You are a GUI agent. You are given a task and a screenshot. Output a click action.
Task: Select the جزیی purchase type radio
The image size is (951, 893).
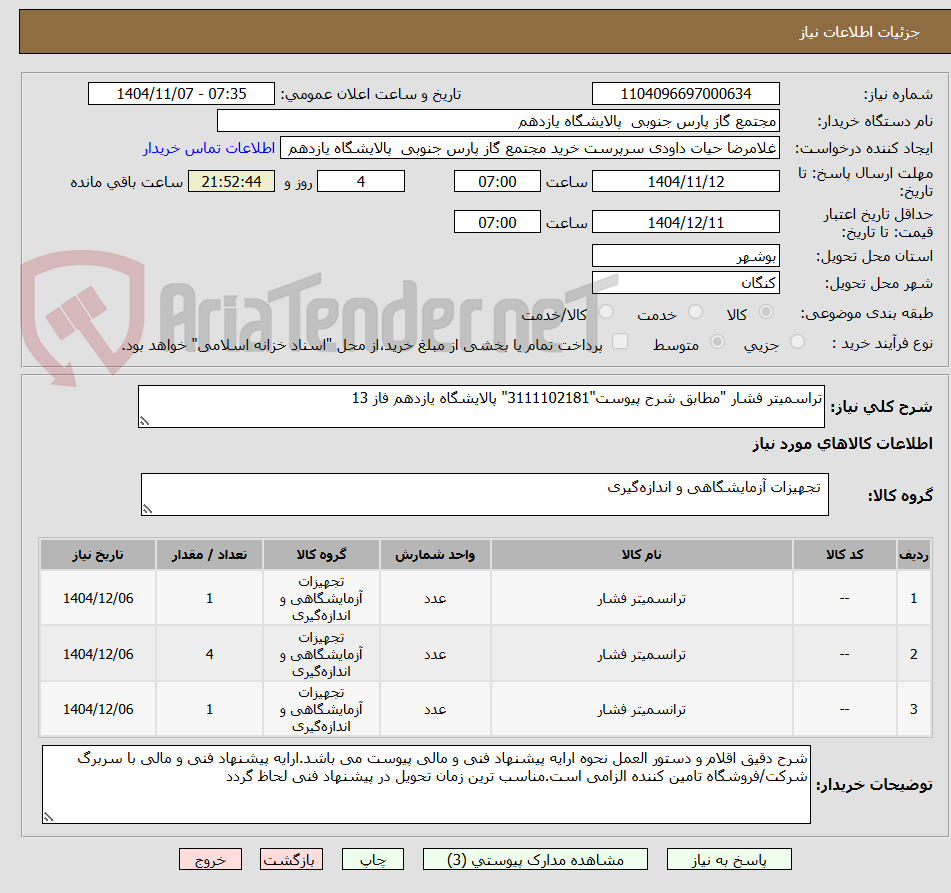798,342
